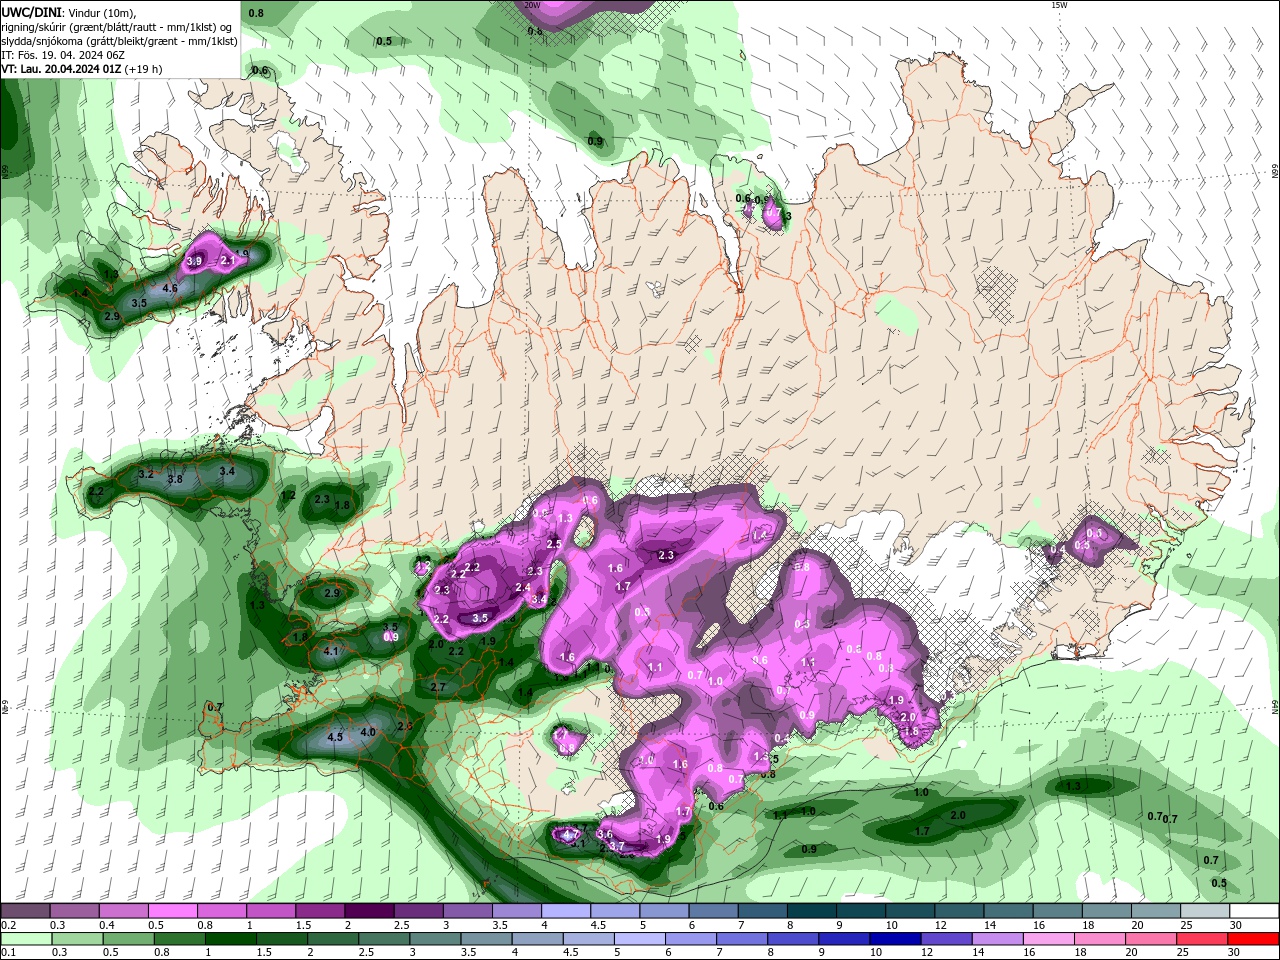Viewport: 1280px width, 960px height.
Task: Select the deep blue 10–12 swatch in lower legend
Action: point(894,939)
